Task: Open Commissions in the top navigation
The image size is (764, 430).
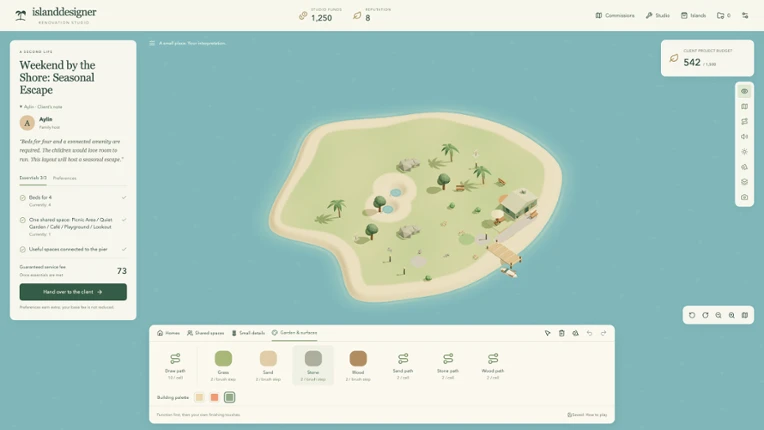Action: point(615,16)
